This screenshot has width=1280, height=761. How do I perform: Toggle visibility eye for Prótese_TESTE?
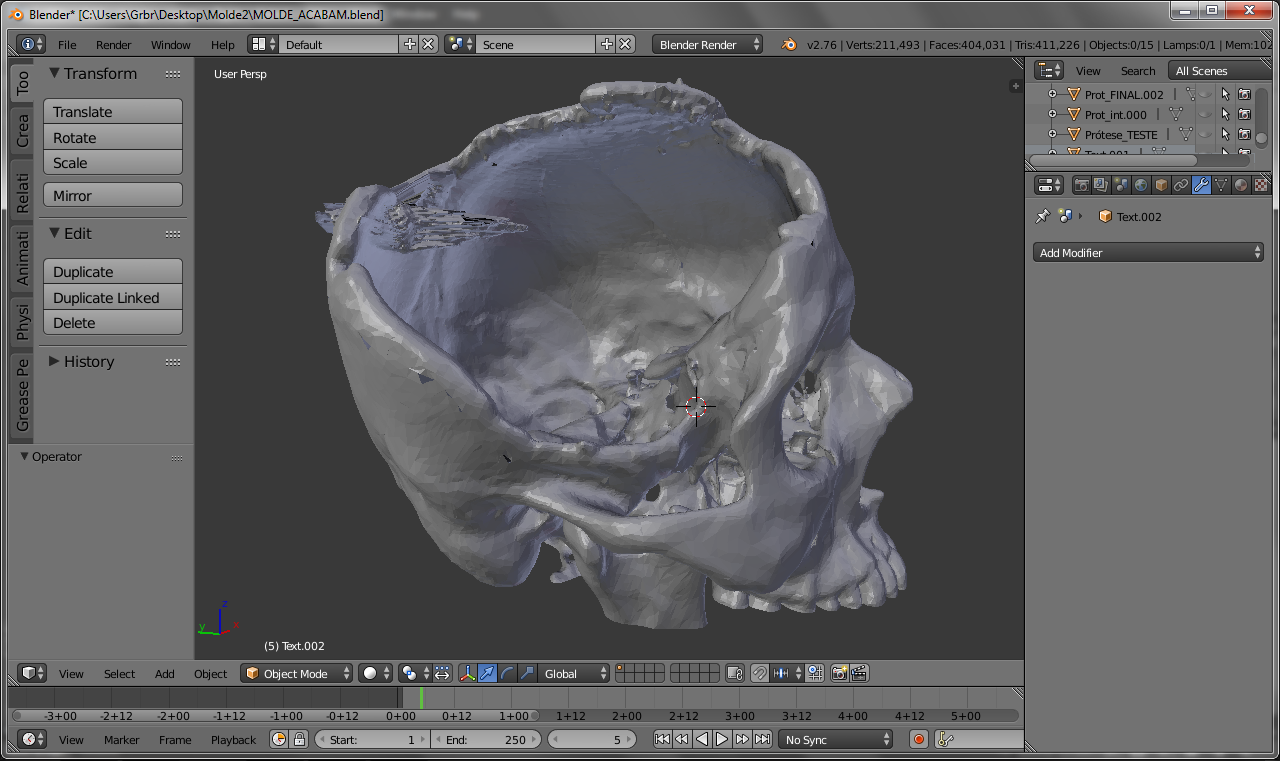pyautogui.click(x=1206, y=134)
